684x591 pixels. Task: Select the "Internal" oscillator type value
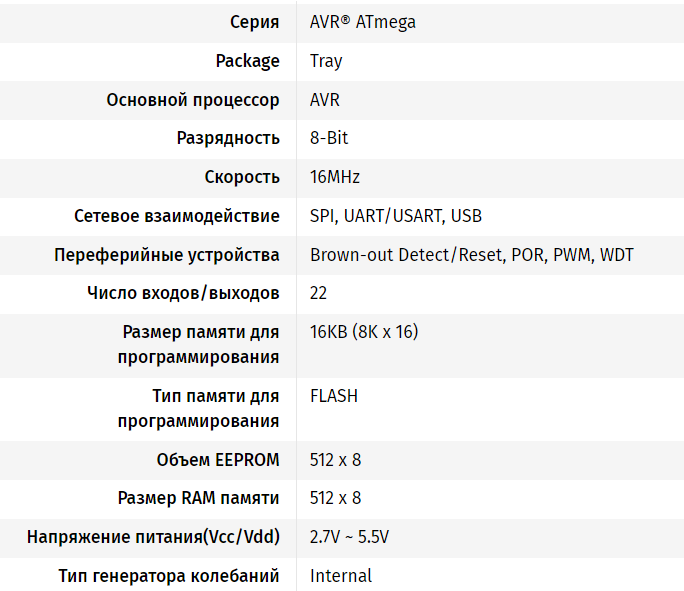click(x=341, y=576)
